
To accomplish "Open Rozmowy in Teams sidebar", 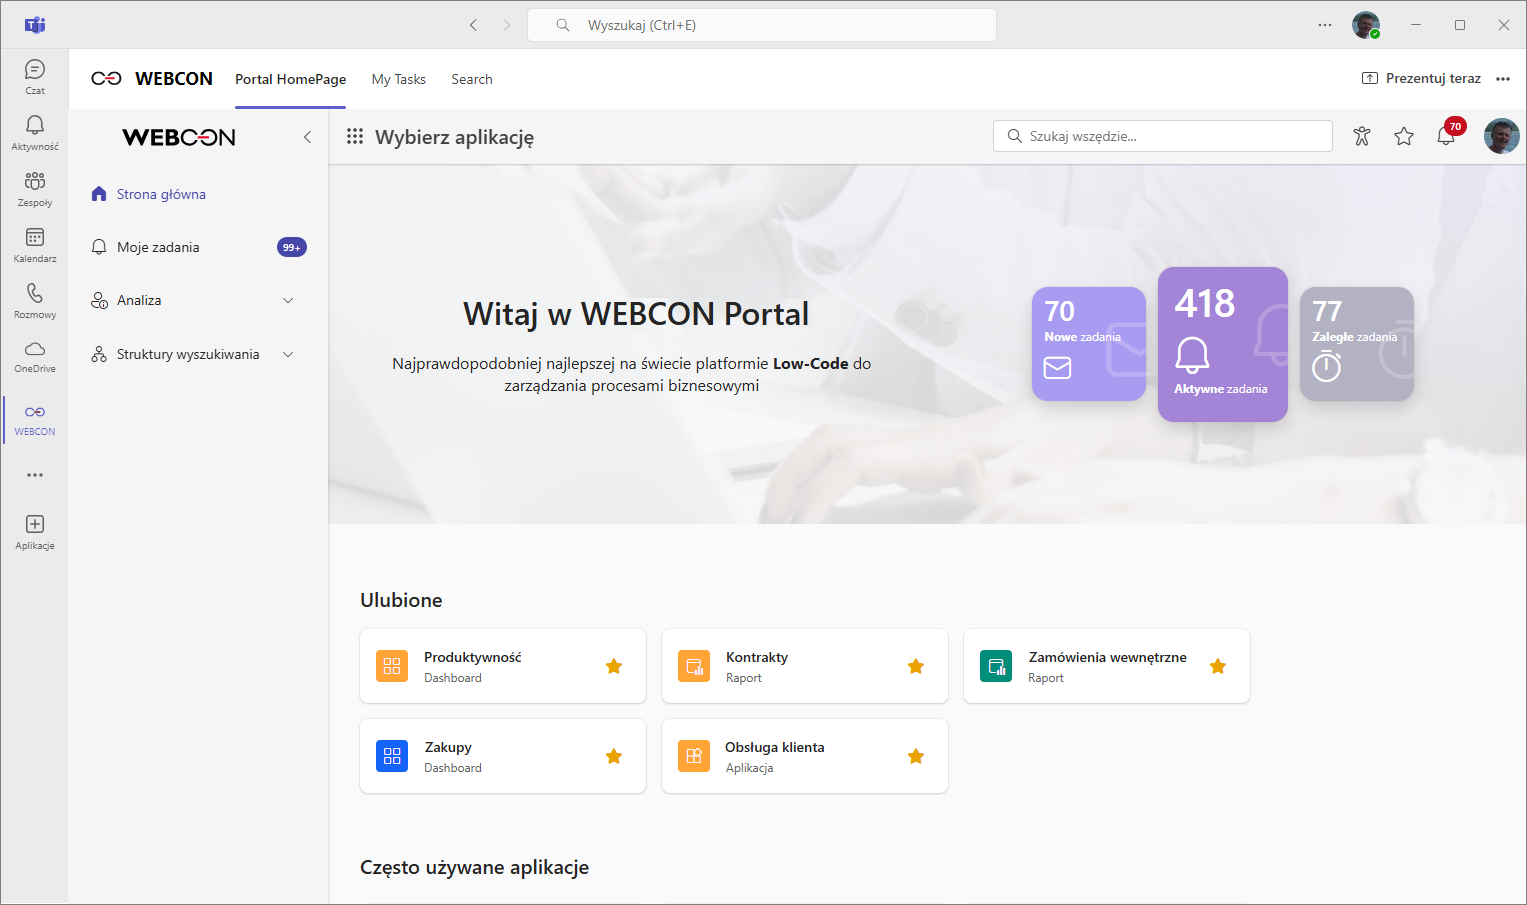I will pos(35,301).
